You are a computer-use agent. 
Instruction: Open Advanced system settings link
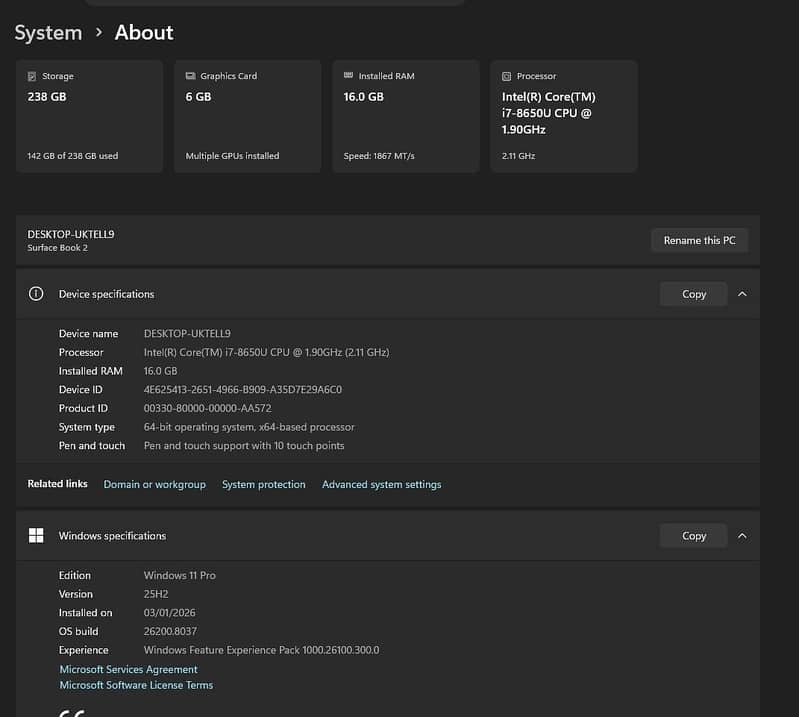click(381, 485)
